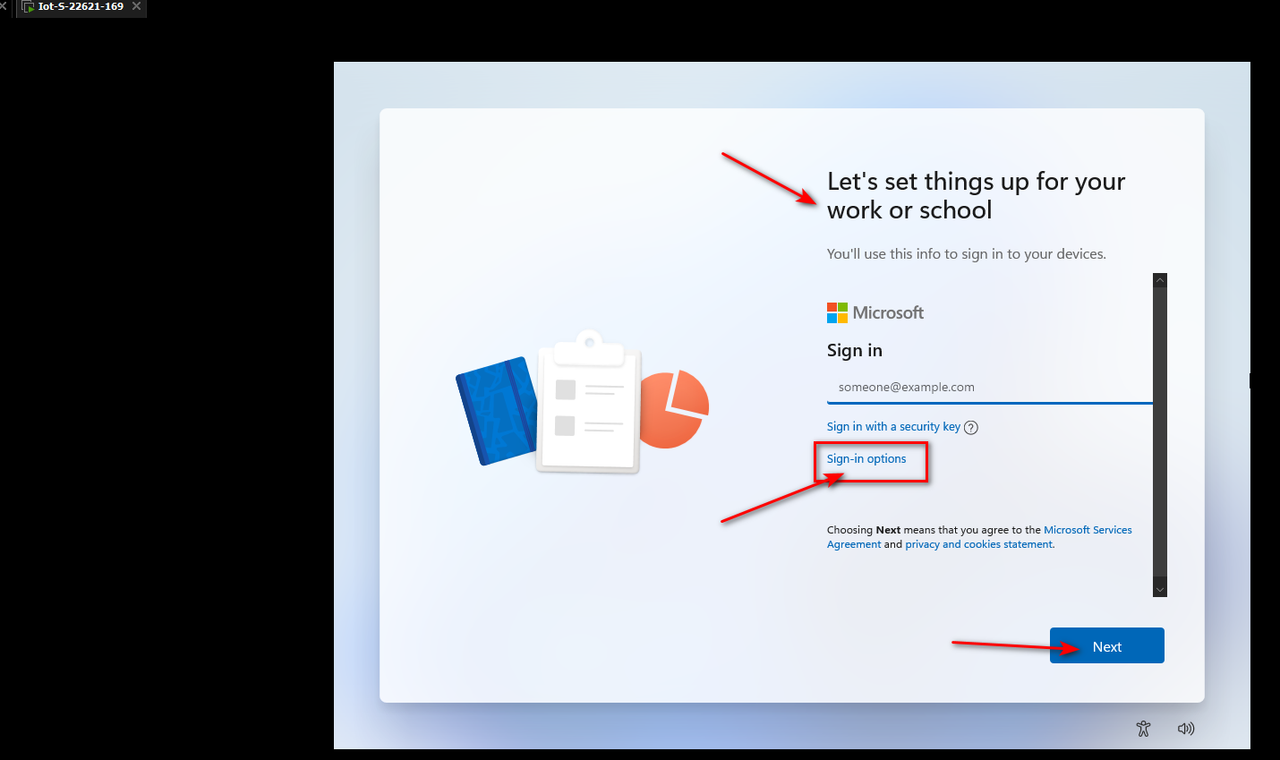Screen dimensions: 1280x760
Task: Click scrollbar up arrow in sign-in pane
Action: point(1160,281)
